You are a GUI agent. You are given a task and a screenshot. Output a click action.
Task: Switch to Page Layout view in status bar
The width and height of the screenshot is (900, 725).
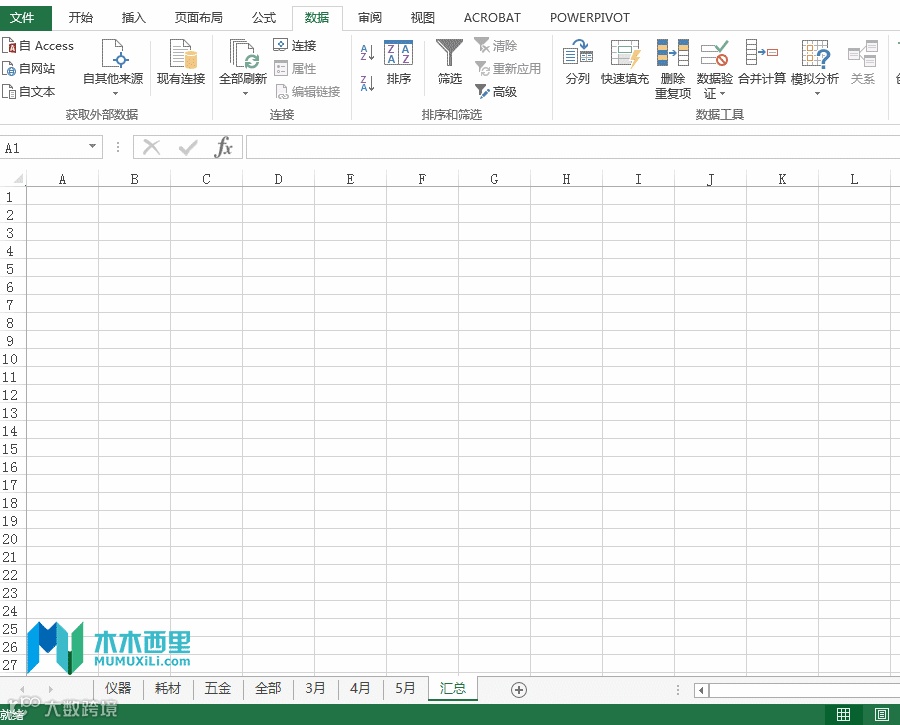[882, 714]
